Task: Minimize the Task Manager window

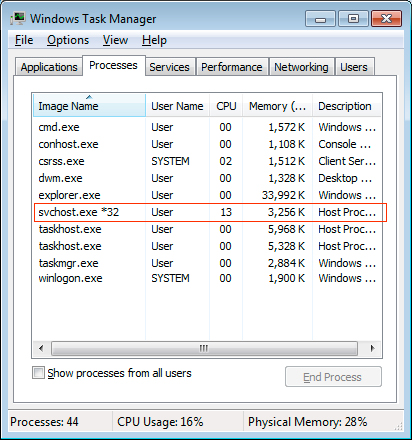Action: coord(320,19)
